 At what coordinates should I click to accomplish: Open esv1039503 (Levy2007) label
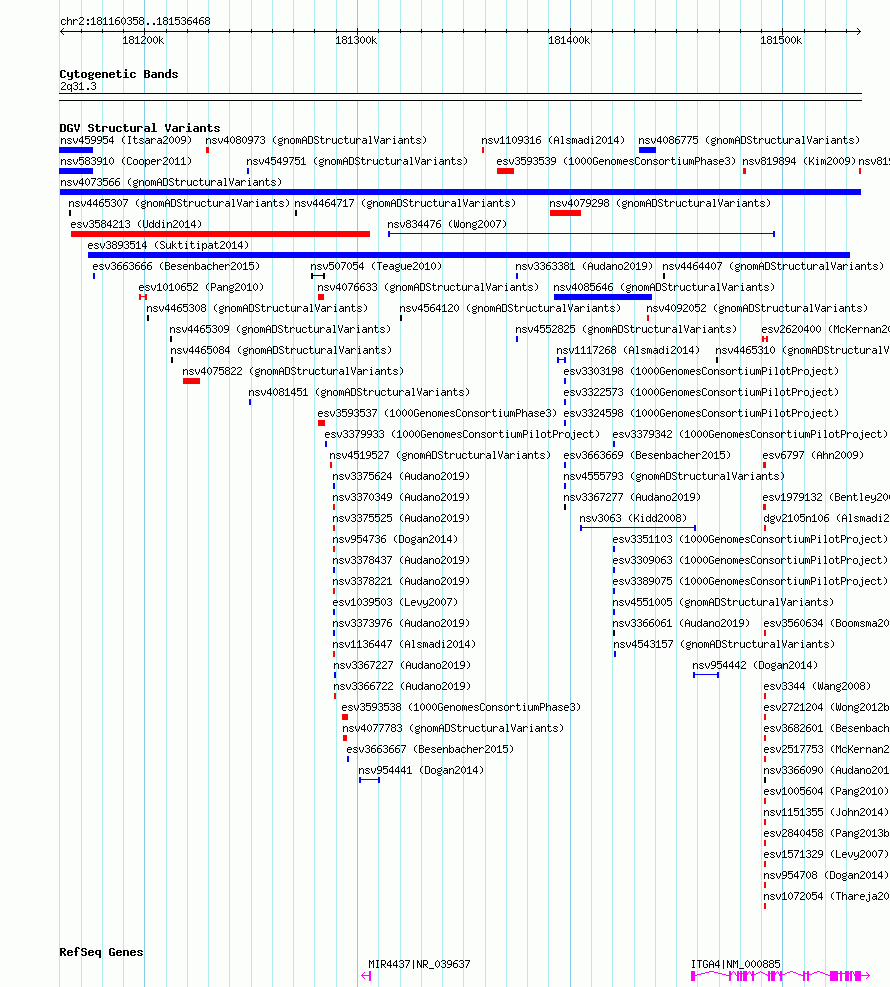pos(395,602)
